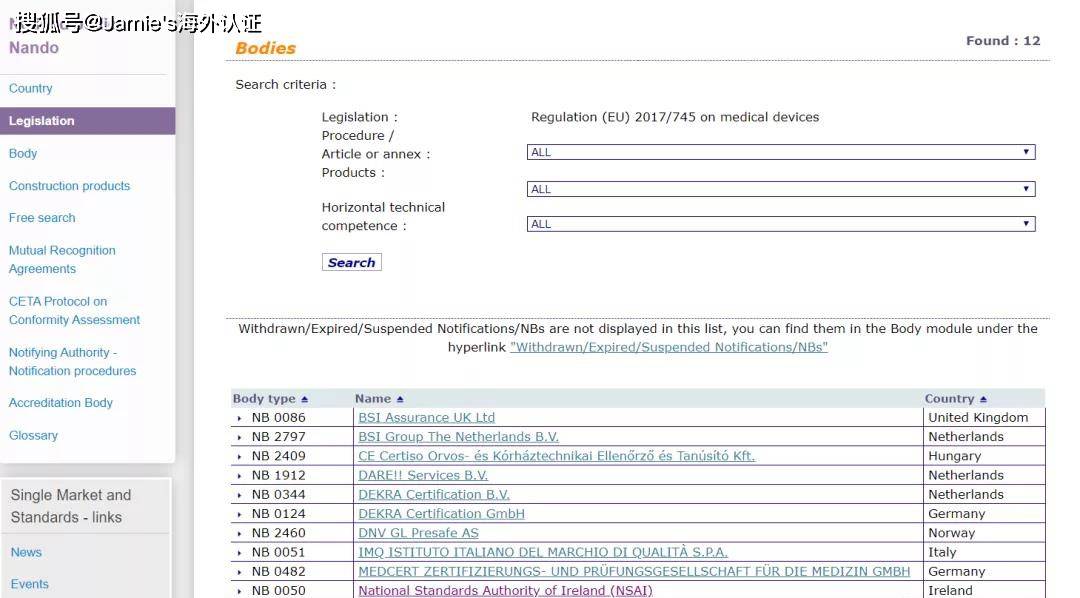Click the 'United Kingdom' country cell
This screenshot has width=1080, height=598.
978,417
